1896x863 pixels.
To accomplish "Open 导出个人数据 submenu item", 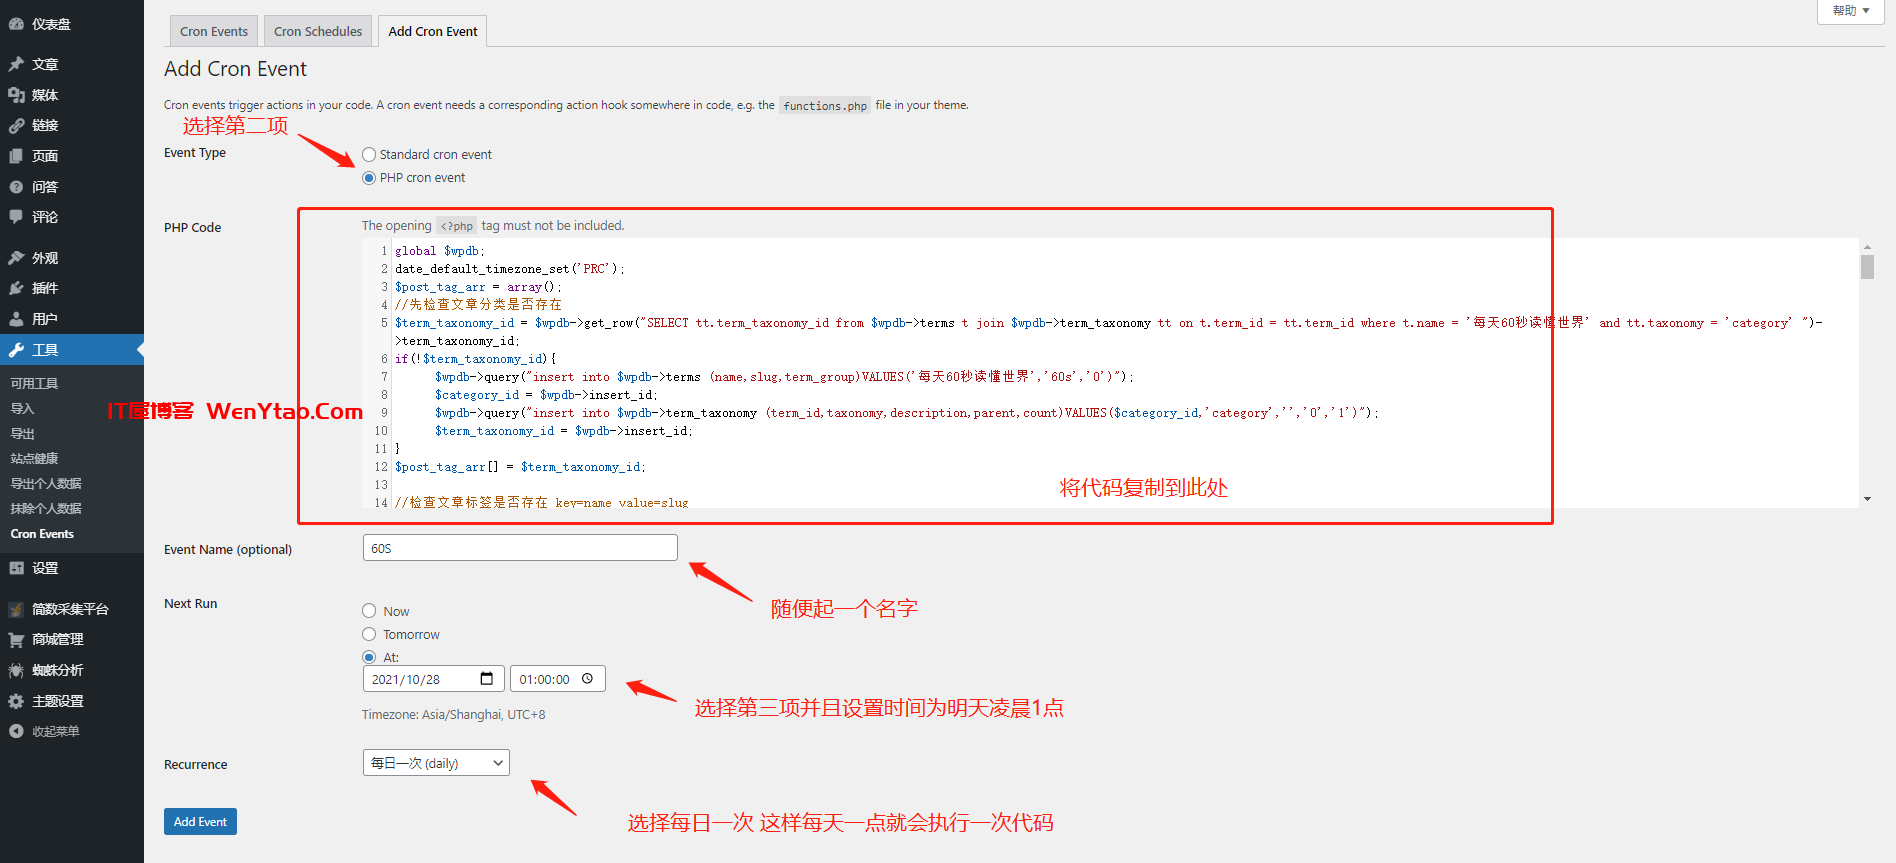I will [46, 484].
